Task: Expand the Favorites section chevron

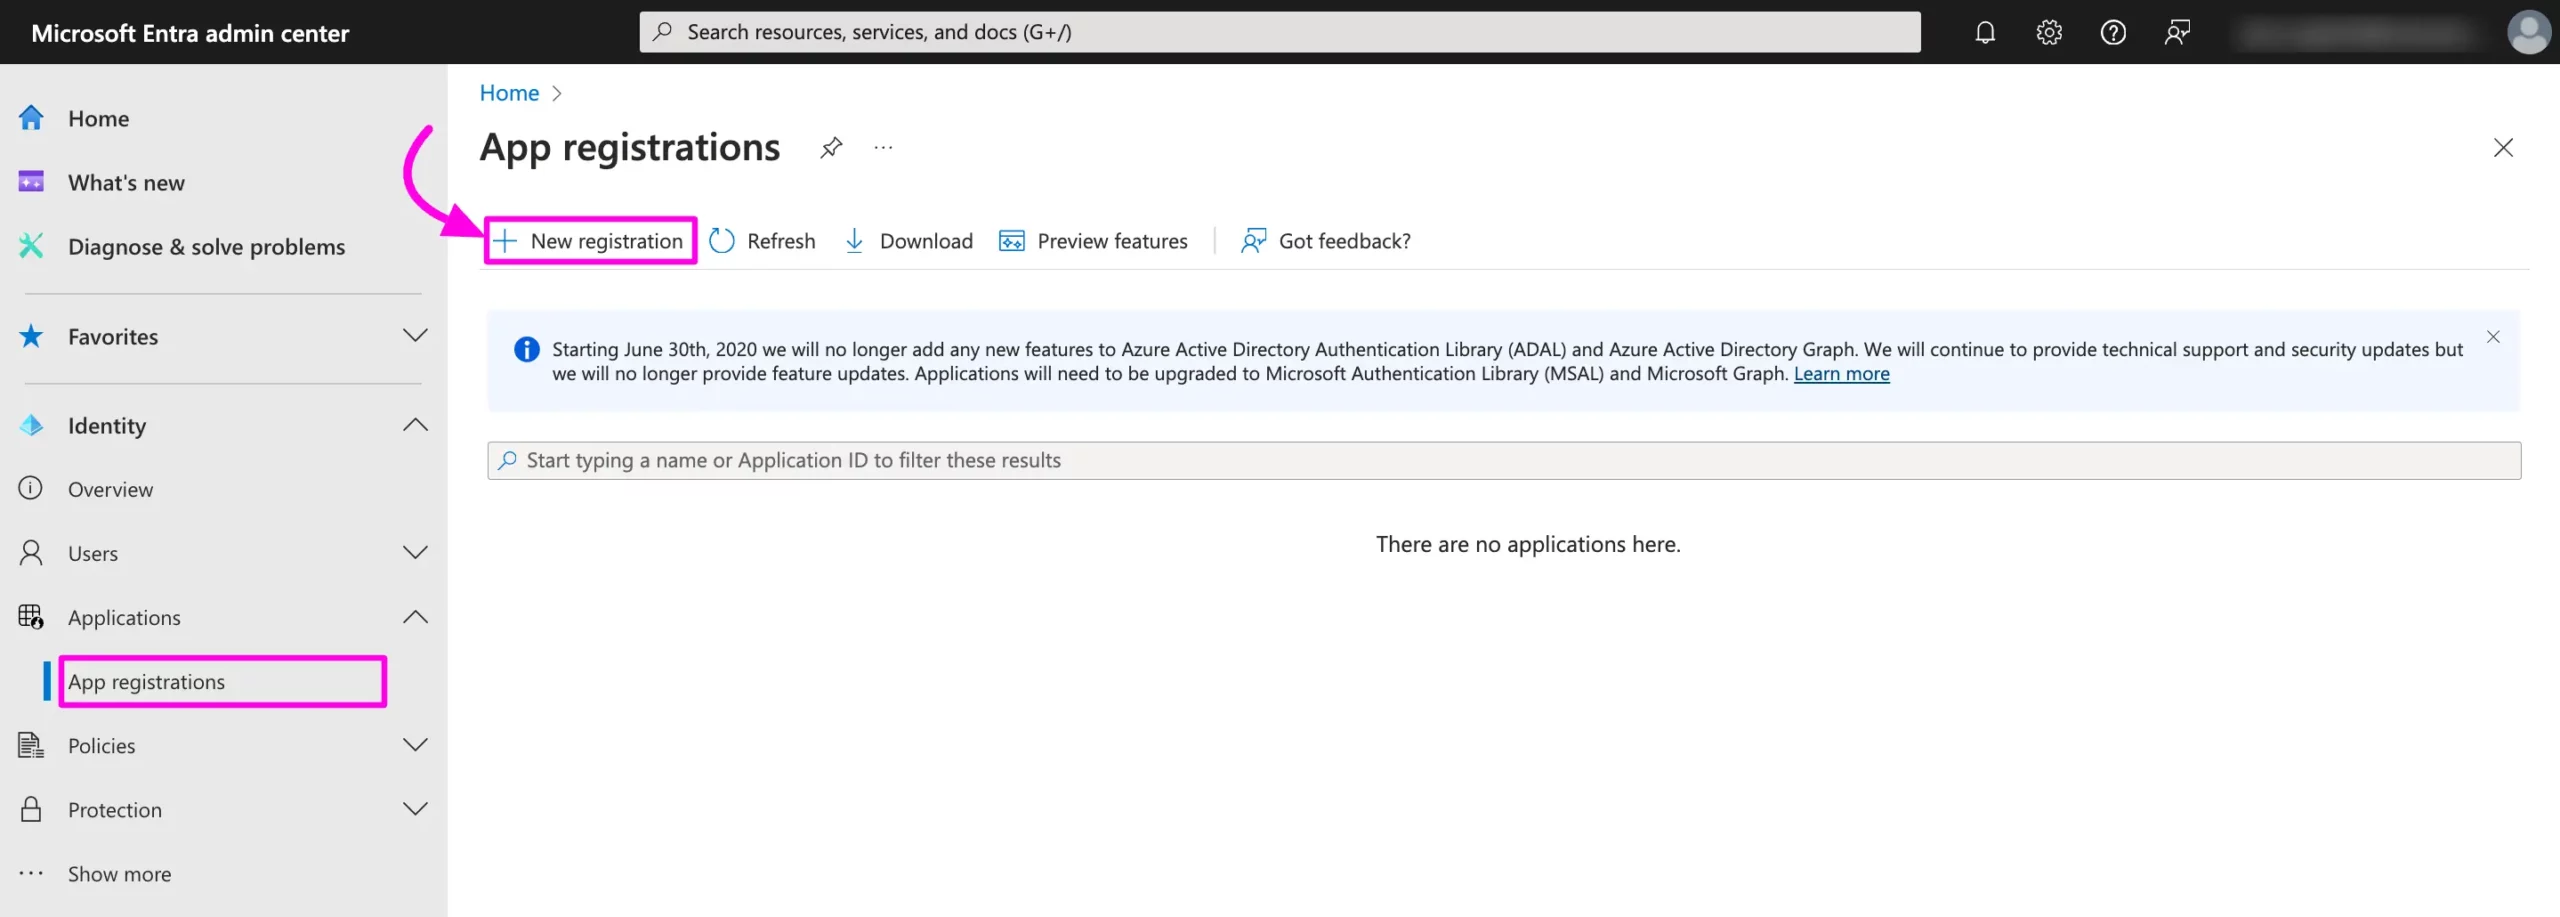Action: pyautogui.click(x=415, y=336)
